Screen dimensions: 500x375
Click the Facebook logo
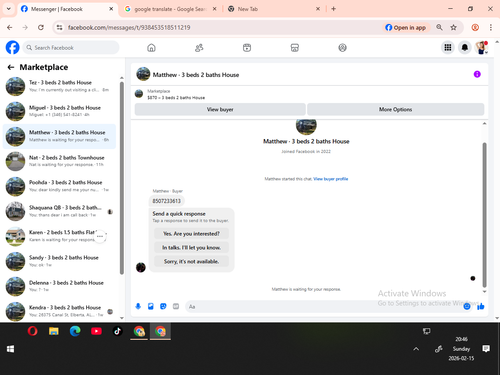[x=13, y=47]
